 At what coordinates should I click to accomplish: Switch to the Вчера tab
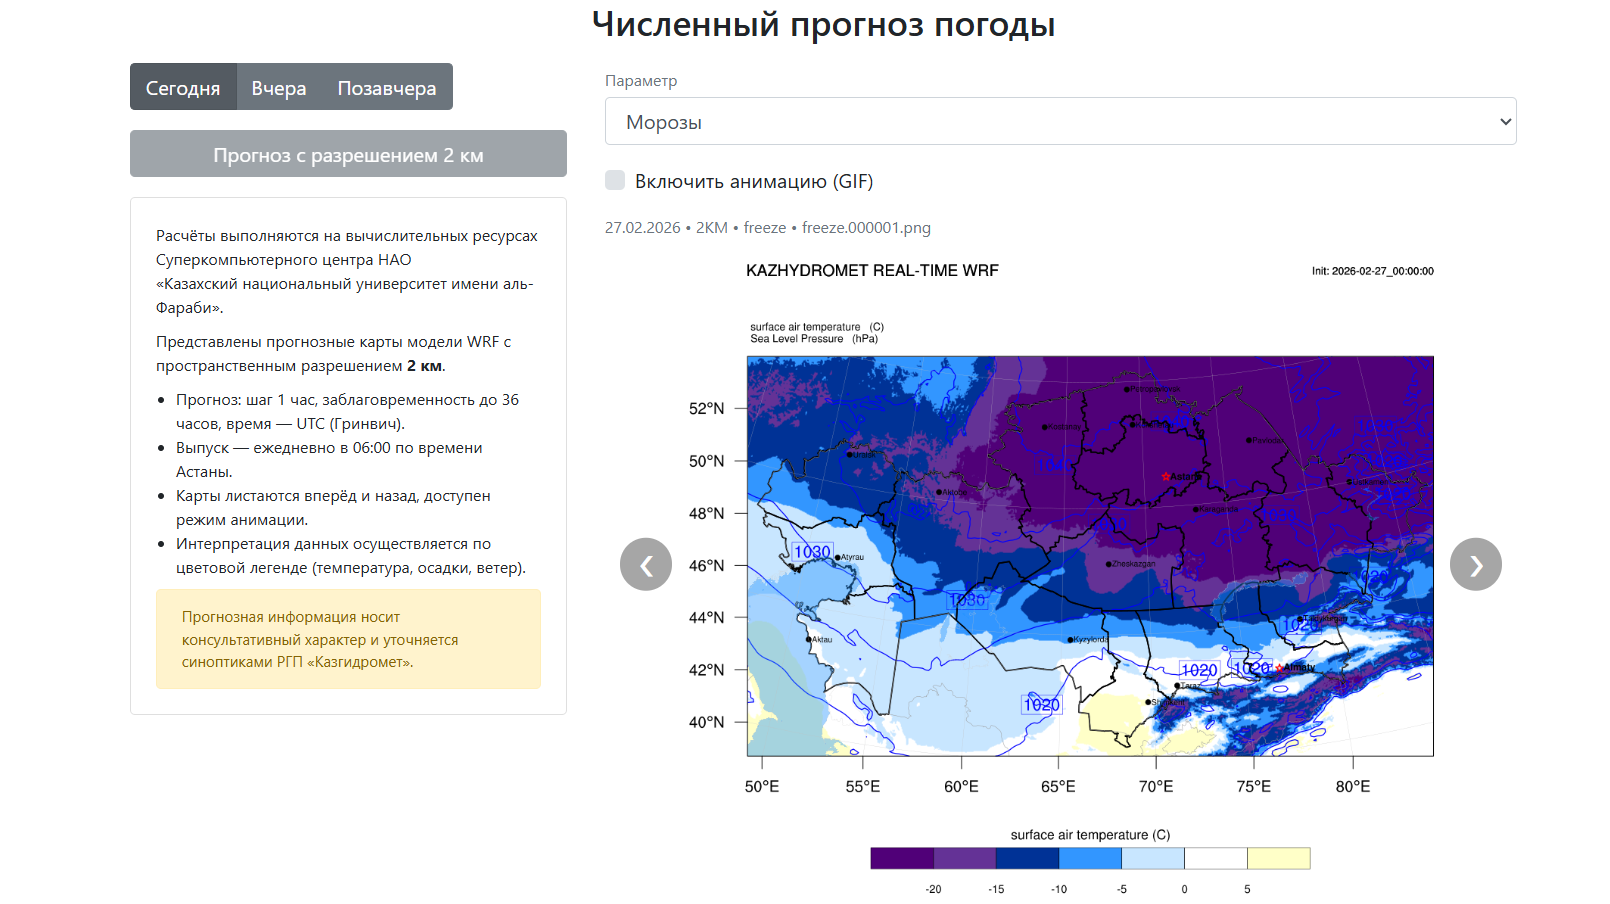pyautogui.click(x=279, y=88)
